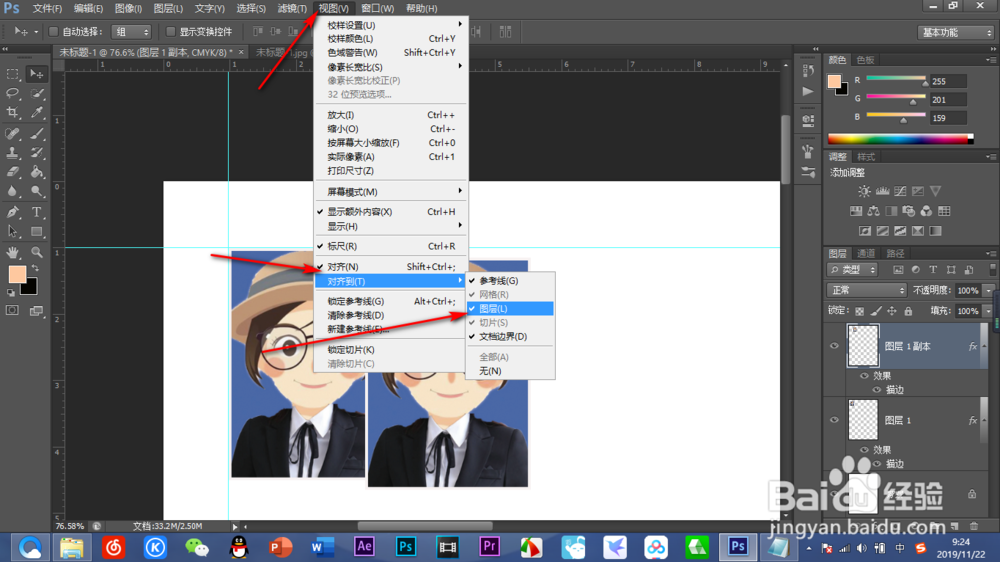Viewport: 1000px width, 562px height.
Task: Select the Rectangle shape tool
Action: click(x=36, y=232)
